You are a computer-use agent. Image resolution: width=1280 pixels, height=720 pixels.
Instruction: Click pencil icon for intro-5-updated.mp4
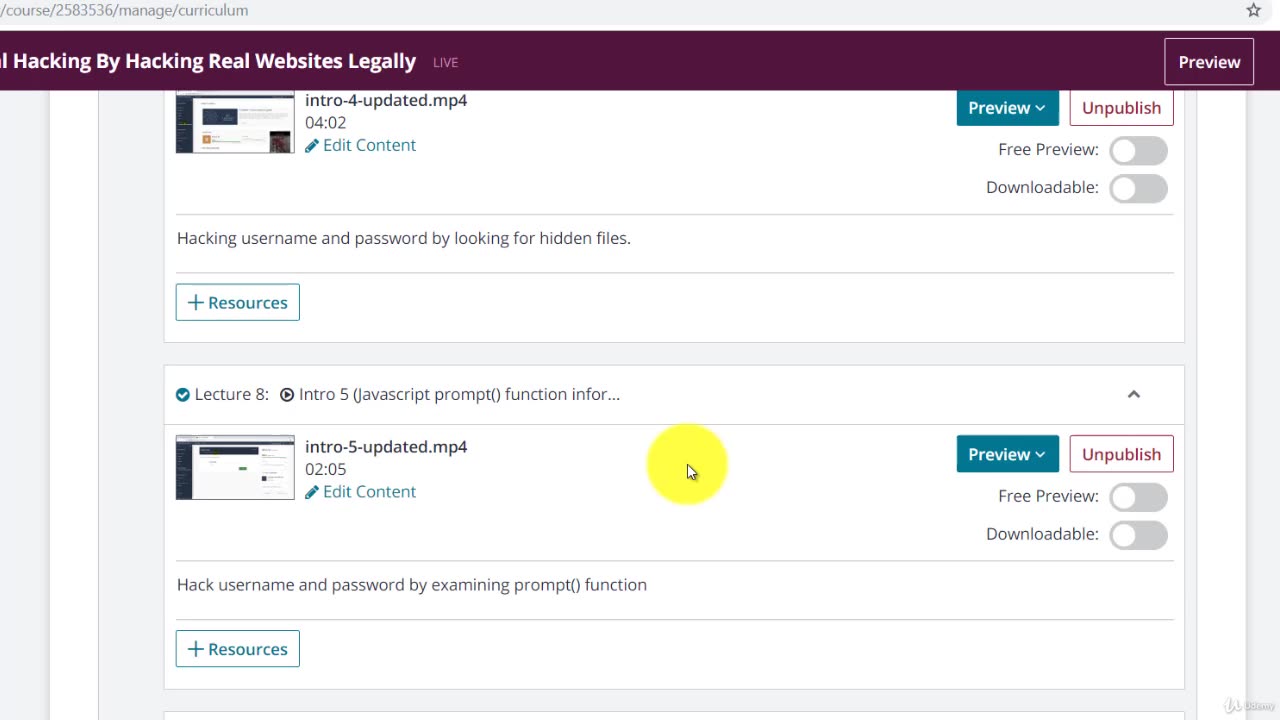coord(312,492)
